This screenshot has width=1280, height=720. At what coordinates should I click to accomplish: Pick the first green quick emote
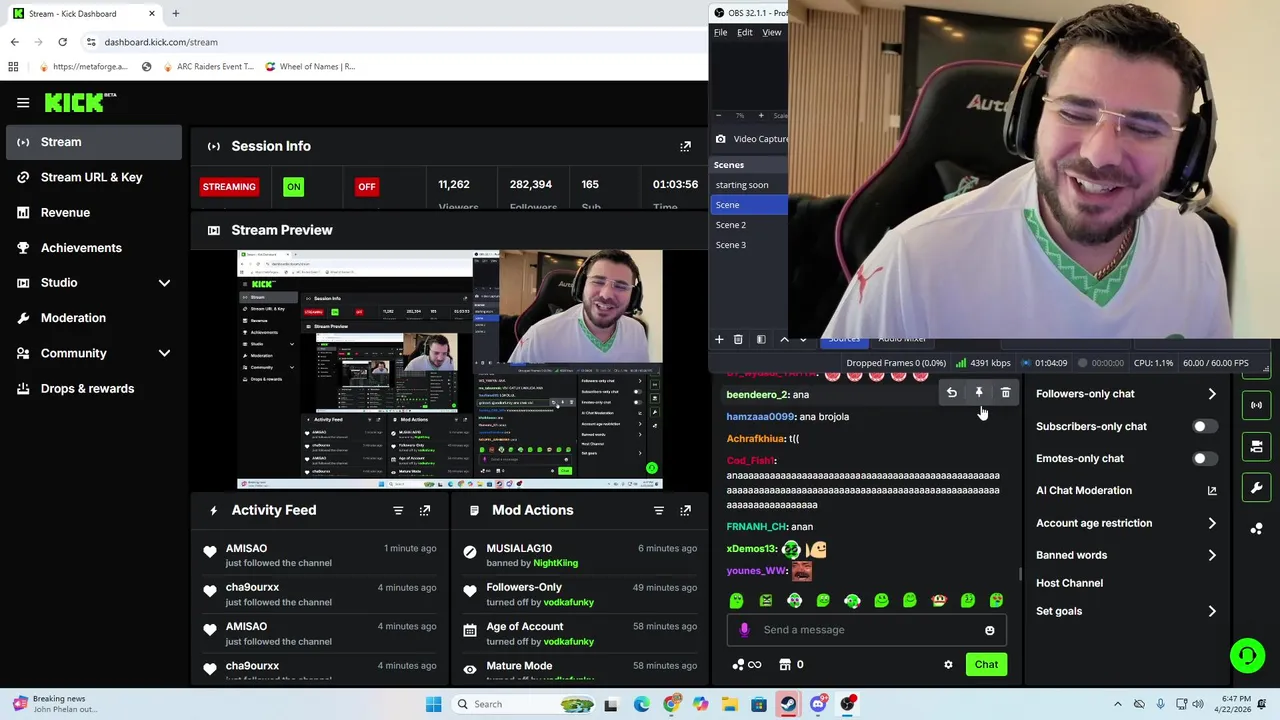click(737, 600)
